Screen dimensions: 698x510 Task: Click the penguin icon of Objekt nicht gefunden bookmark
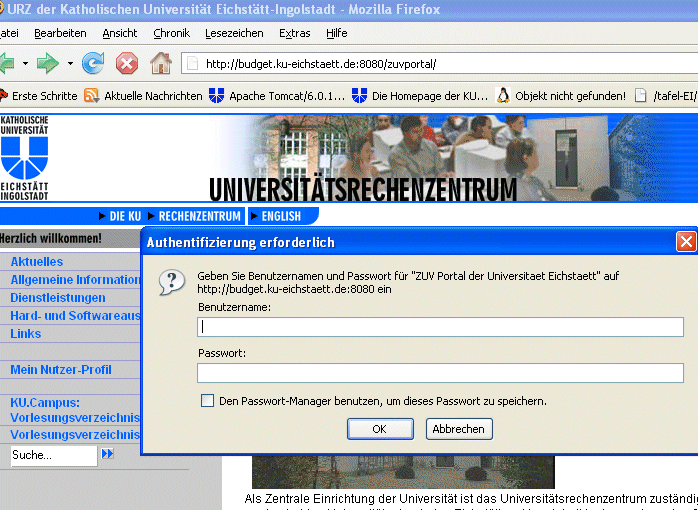point(503,95)
